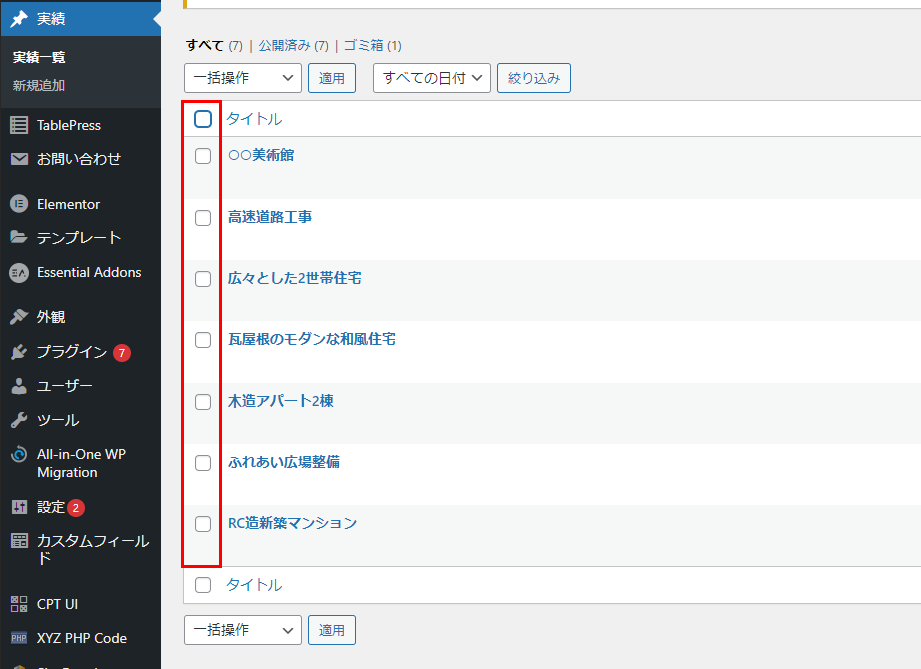Open the ゴミ箱 trash filter link
This screenshot has width=921, height=669.
pyautogui.click(x=363, y=46)
